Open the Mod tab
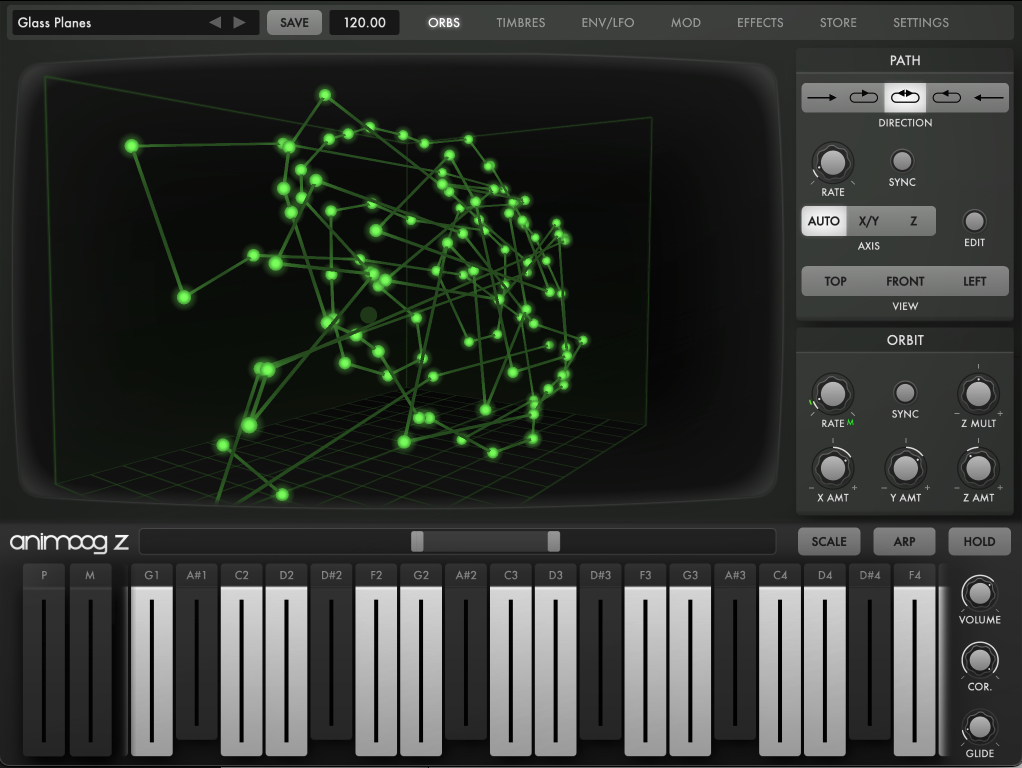This screenshot has width=1022, height=768. click(686, 23)
